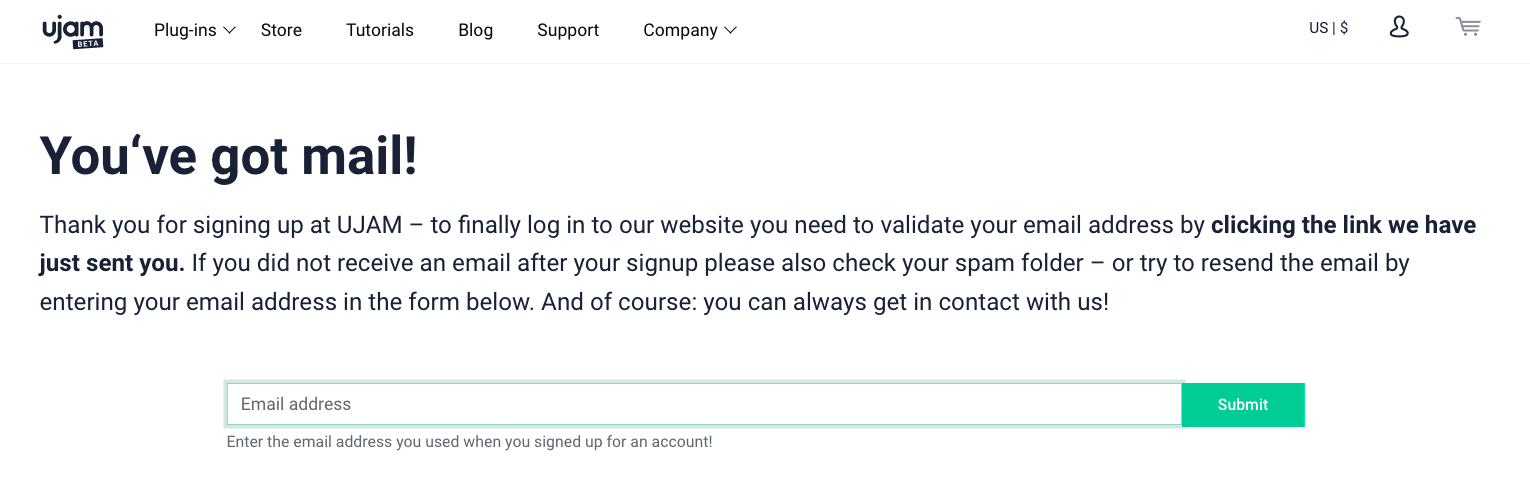Click the green Submit button
The height and width of the screenshot is (504, 1530).
point(1243,405)
